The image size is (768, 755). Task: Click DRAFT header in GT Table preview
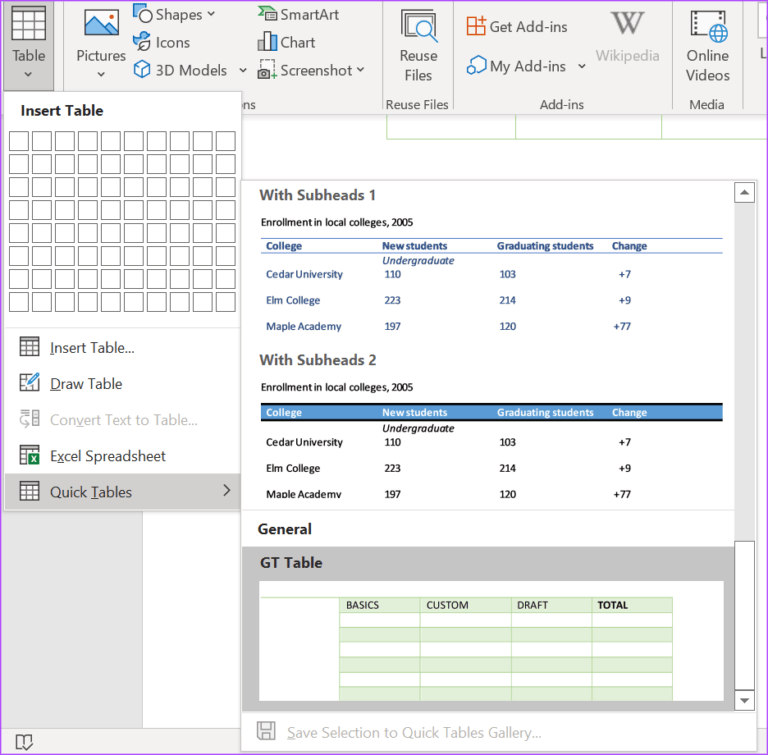(532, 605)
